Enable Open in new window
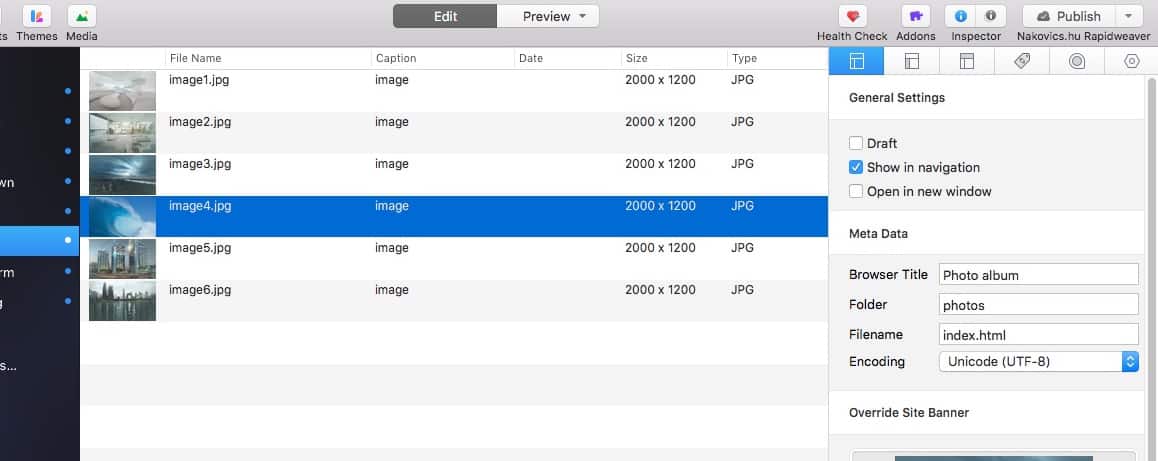The height and width of the screenshot is (461, 1158). click(856, 191)
